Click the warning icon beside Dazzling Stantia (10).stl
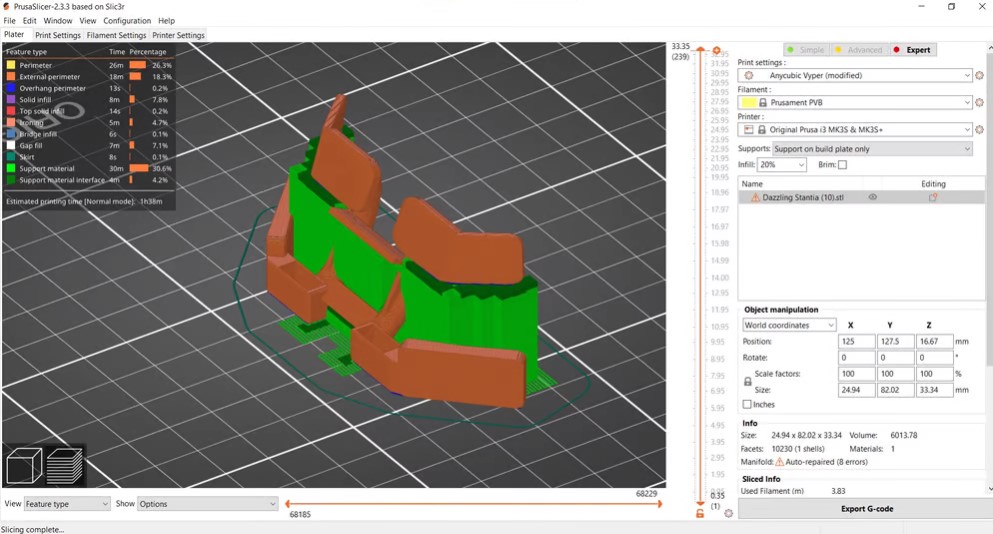993x534 pixels. coord(755,198)
